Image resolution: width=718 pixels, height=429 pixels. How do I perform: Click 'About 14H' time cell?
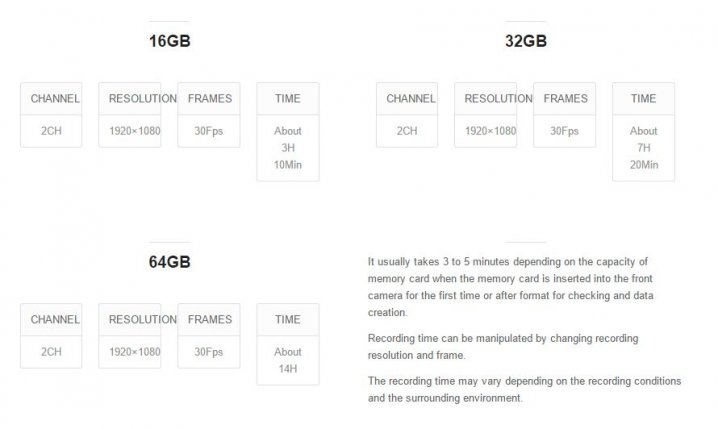pyautogui.click(x=288, y=360)
